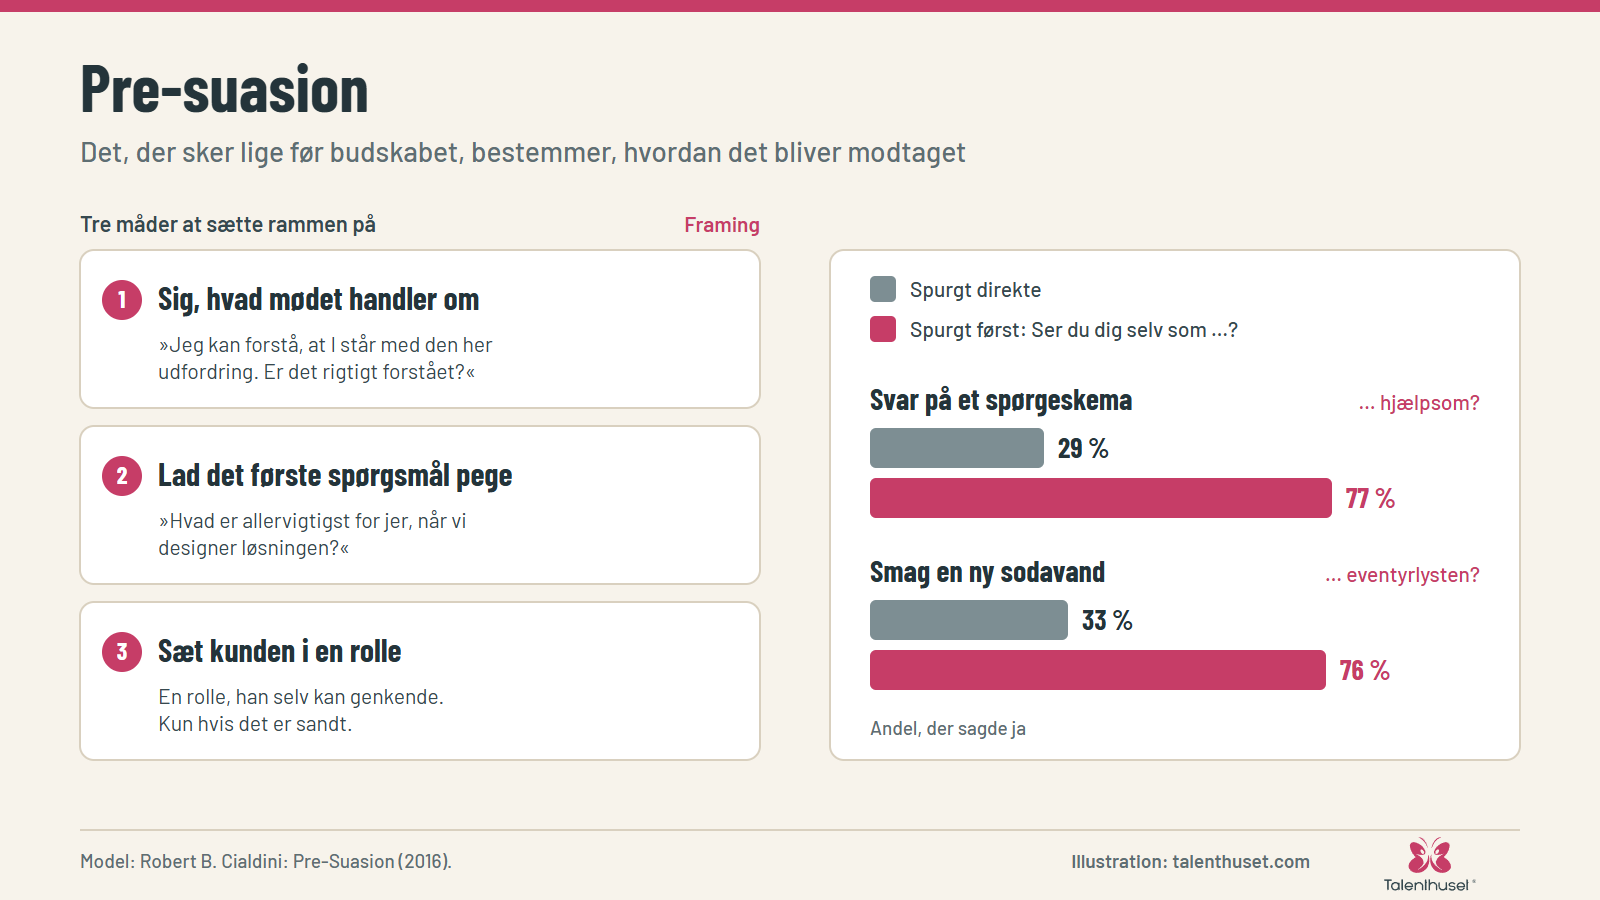Click the '77 %' value label
Viewport: 1600px width, 900px height.
[1370, 499]
